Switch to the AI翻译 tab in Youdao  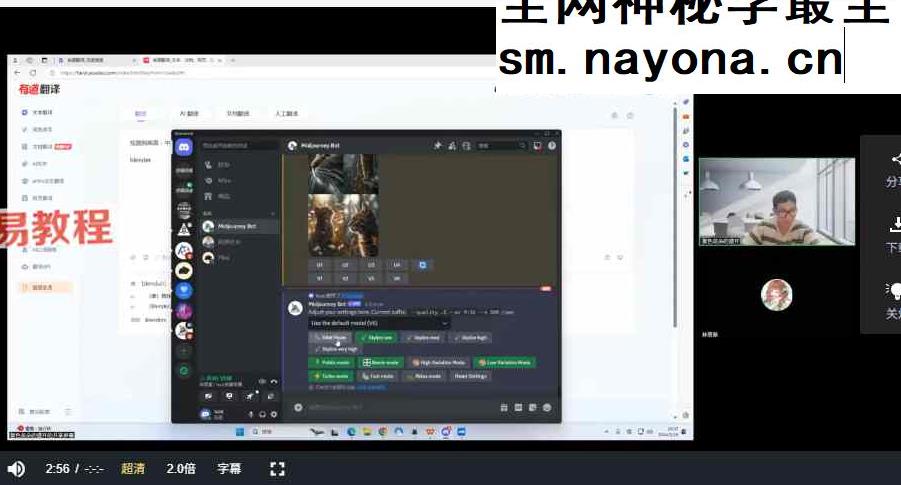coord(188,114)
